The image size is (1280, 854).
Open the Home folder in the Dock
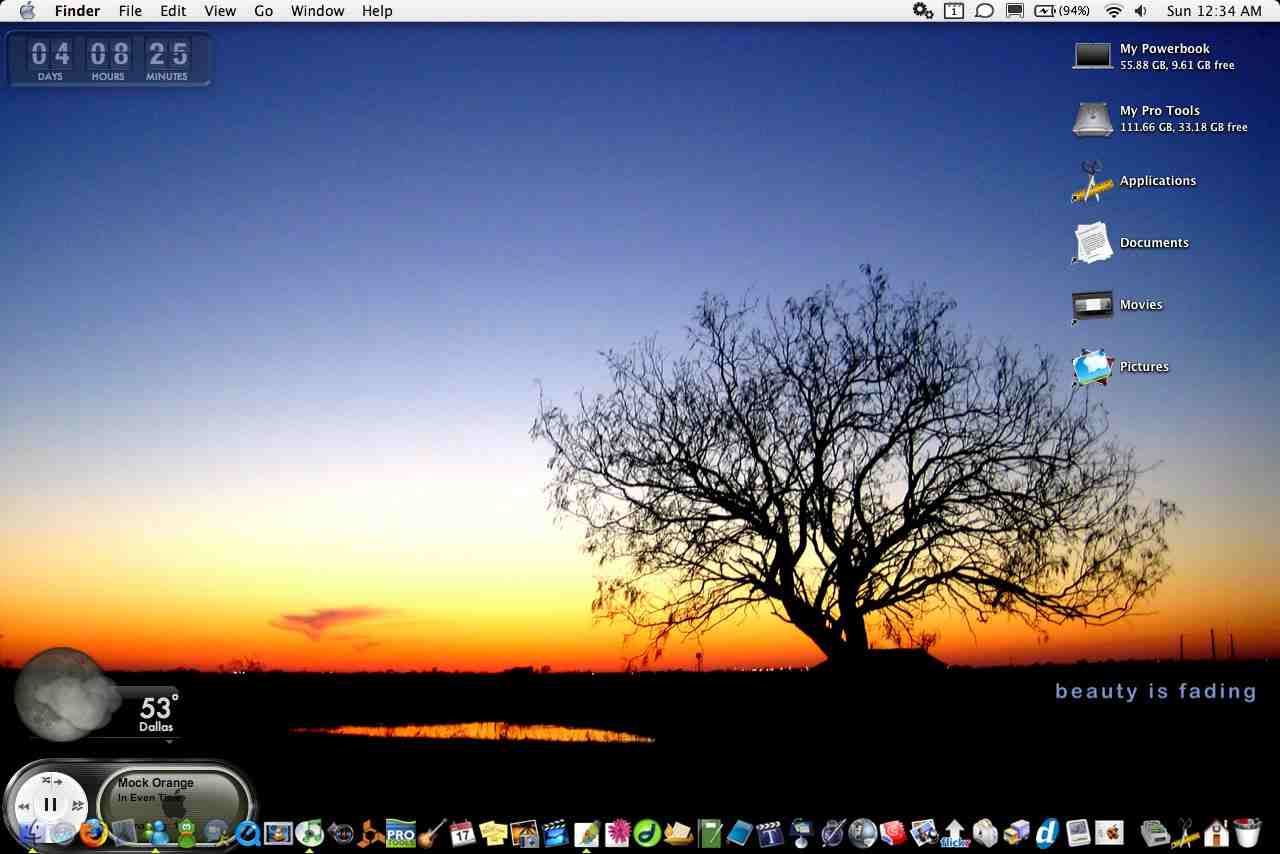tap(1216, 832)
